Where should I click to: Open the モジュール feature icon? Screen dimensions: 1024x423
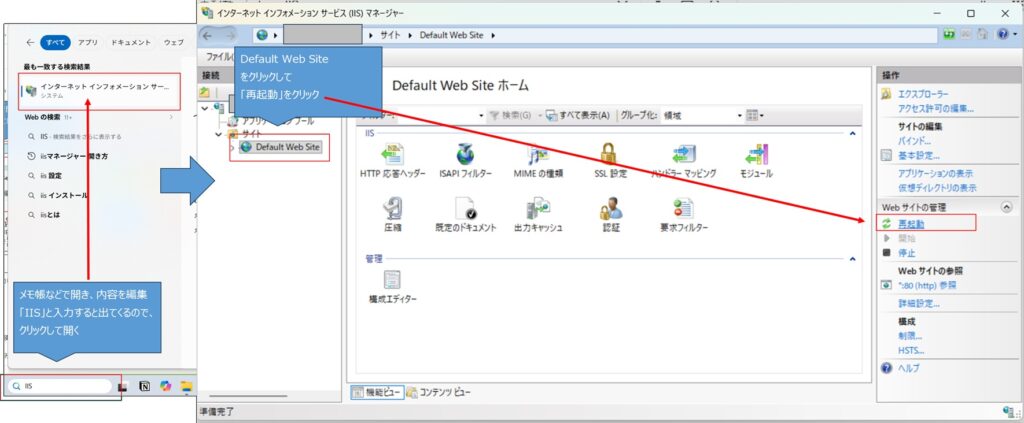[755, 155]
